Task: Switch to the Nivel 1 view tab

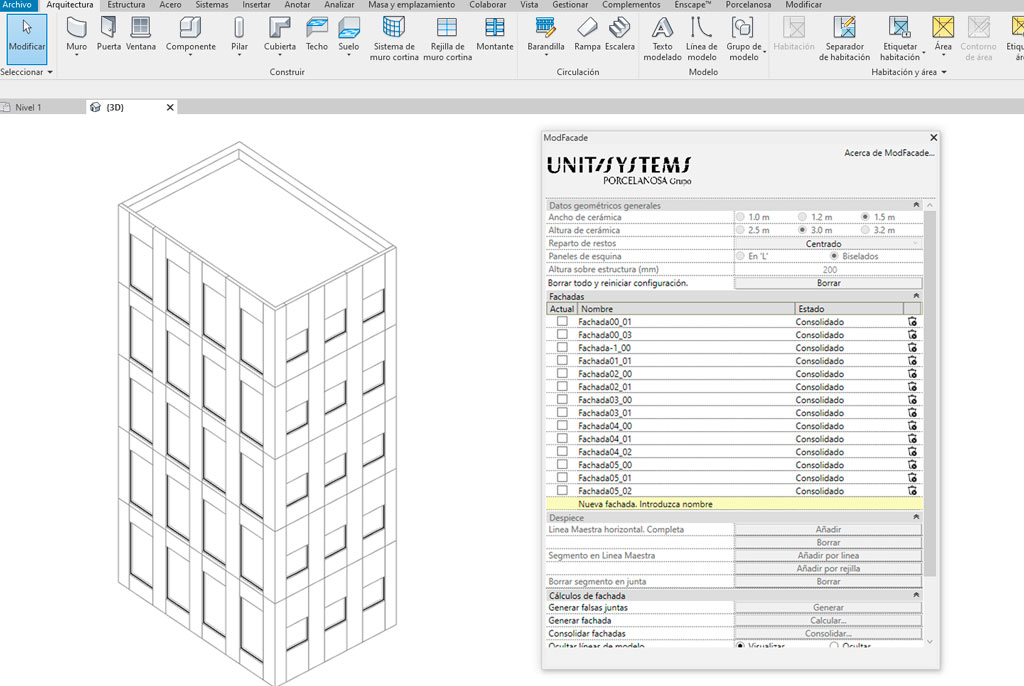Action: (28, 107)
